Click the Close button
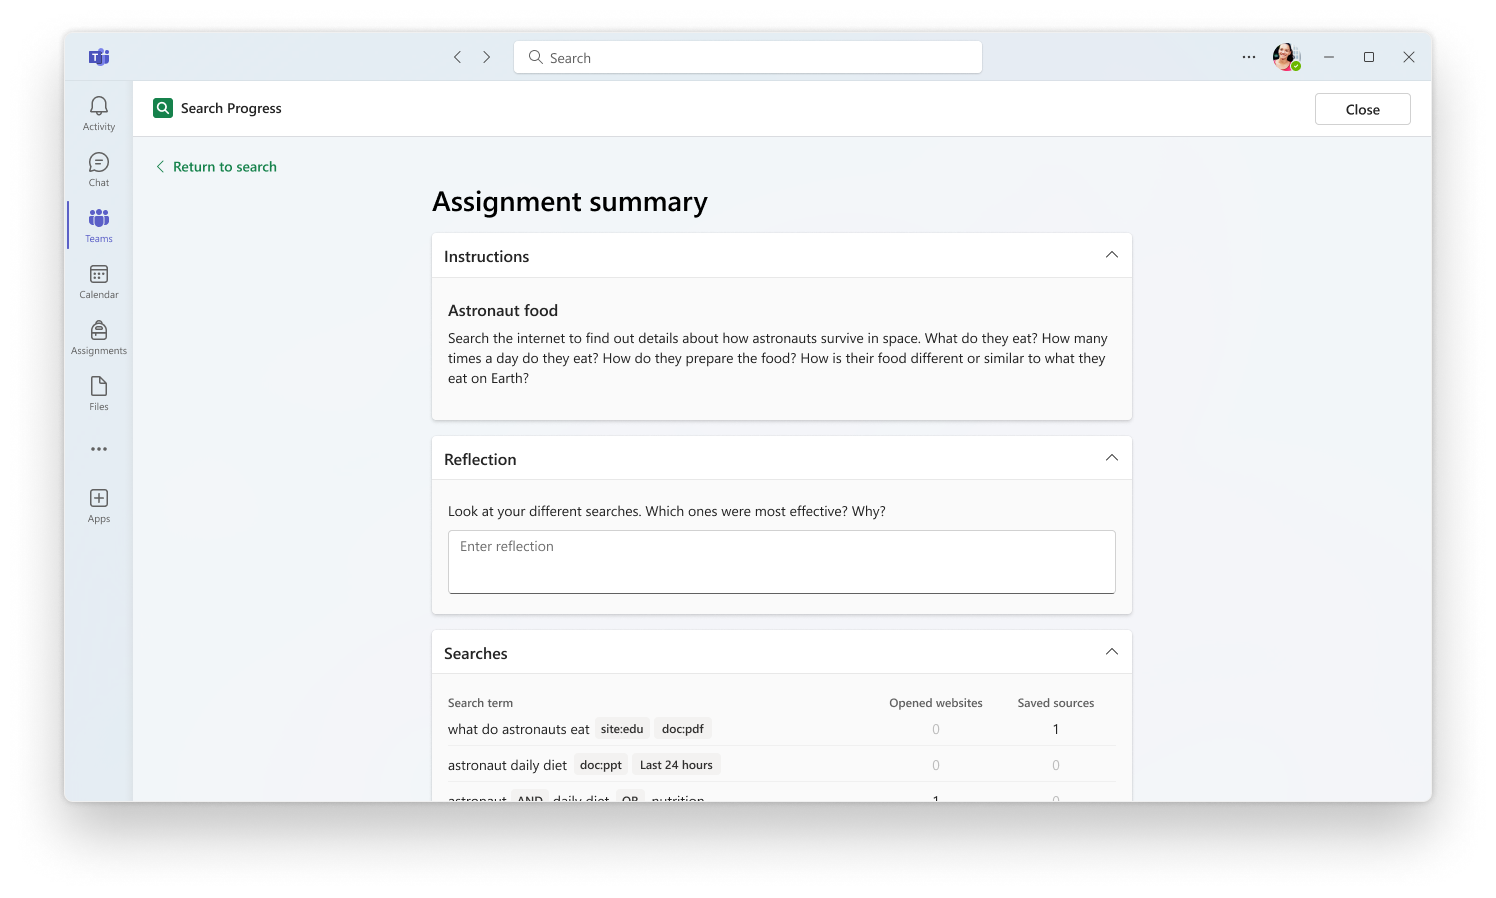The height and width of the screenshot is (898, 1496). coord(1362,108)
